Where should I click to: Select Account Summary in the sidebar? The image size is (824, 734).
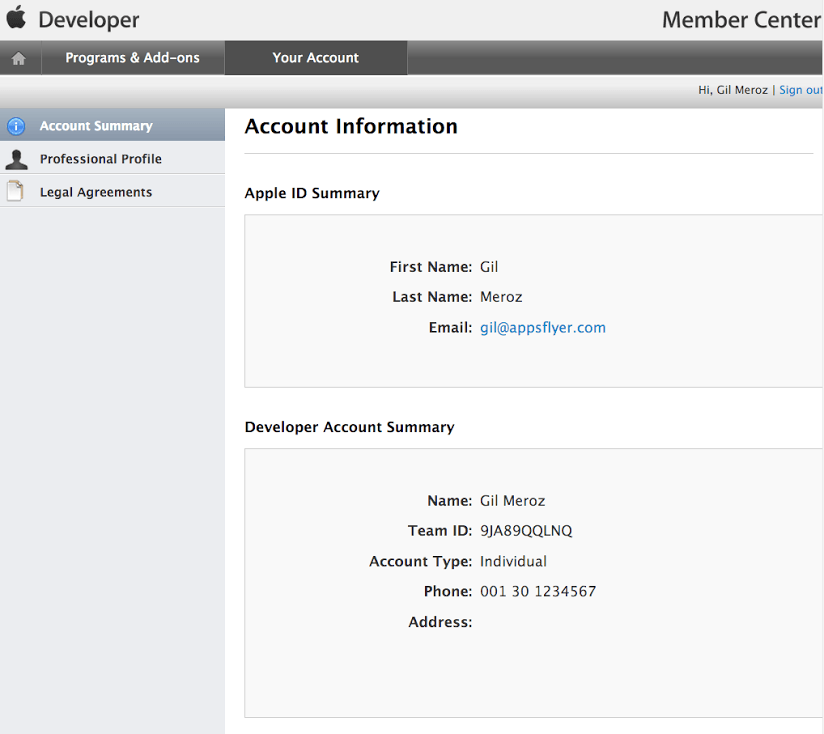click(112, 126)
